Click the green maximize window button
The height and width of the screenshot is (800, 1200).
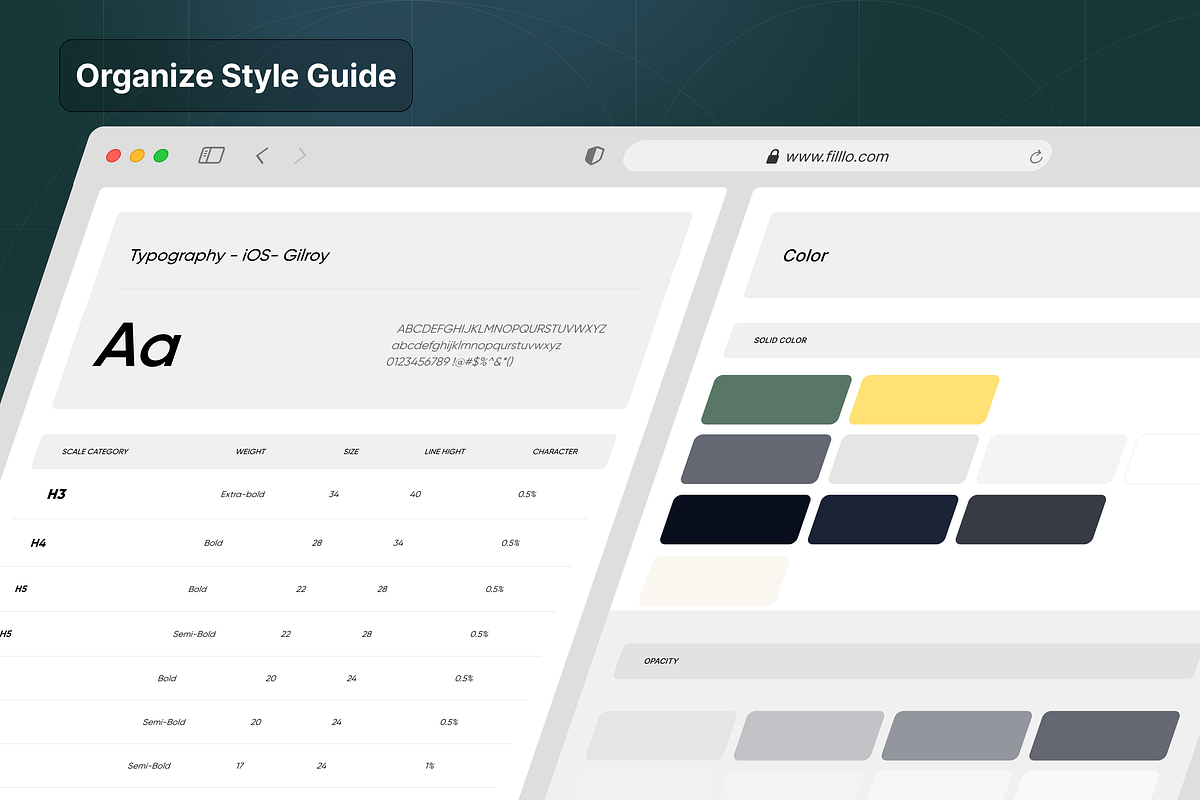[161, 156]
